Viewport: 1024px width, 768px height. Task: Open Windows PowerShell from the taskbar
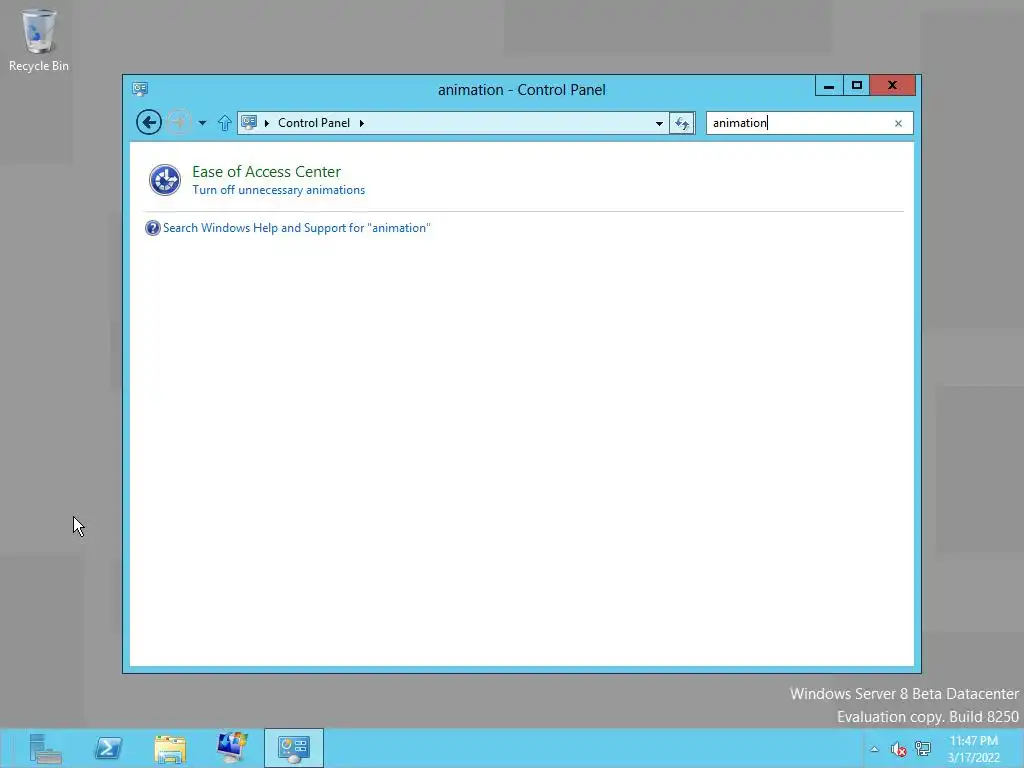[108, 748]
